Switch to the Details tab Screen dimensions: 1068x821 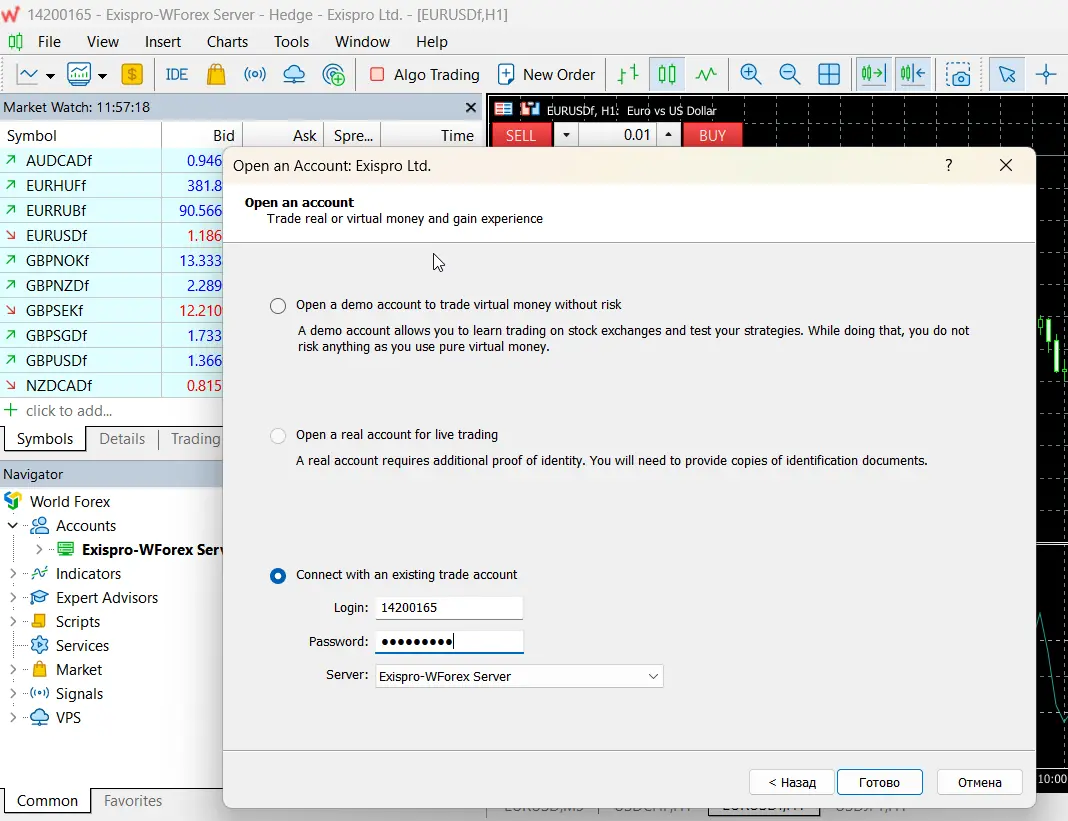click(122, 439)
